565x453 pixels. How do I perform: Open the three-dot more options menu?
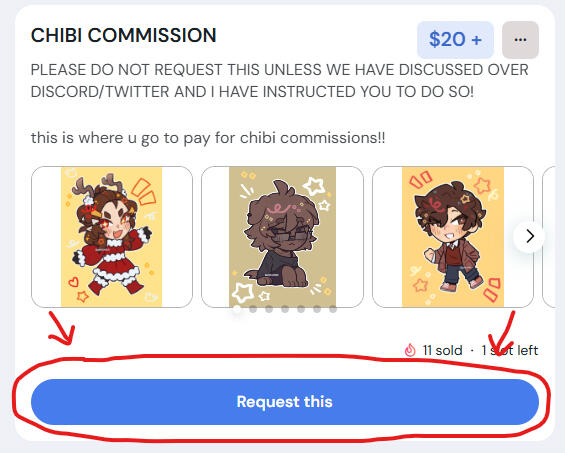[520, 40]
